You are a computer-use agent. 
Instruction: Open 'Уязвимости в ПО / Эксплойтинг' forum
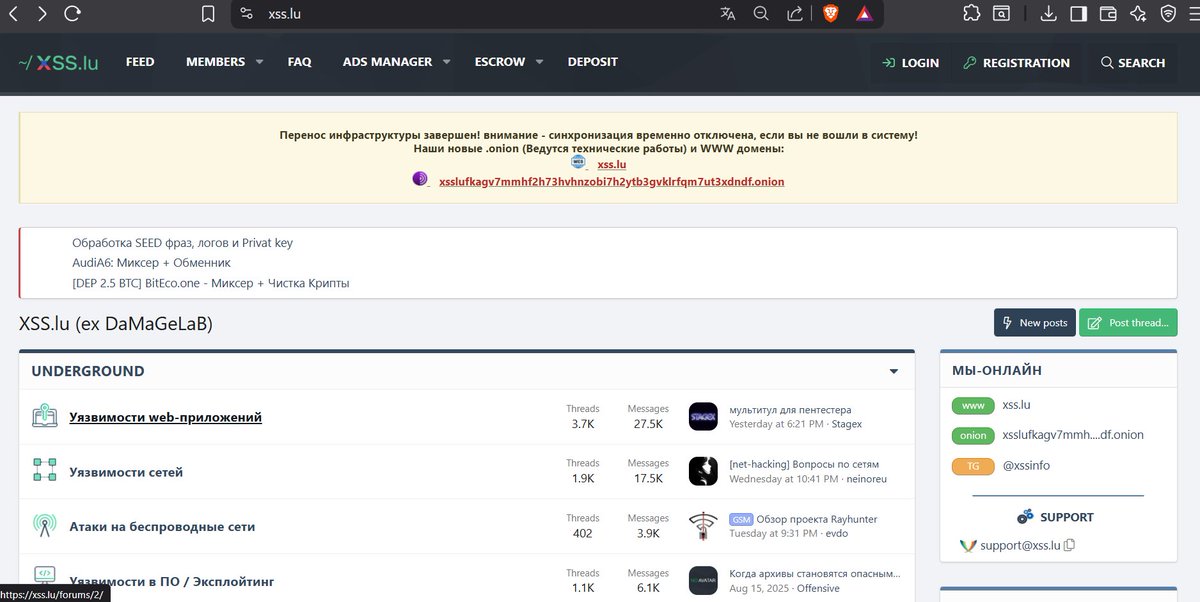pyautogui.click(x=171, y=581)
